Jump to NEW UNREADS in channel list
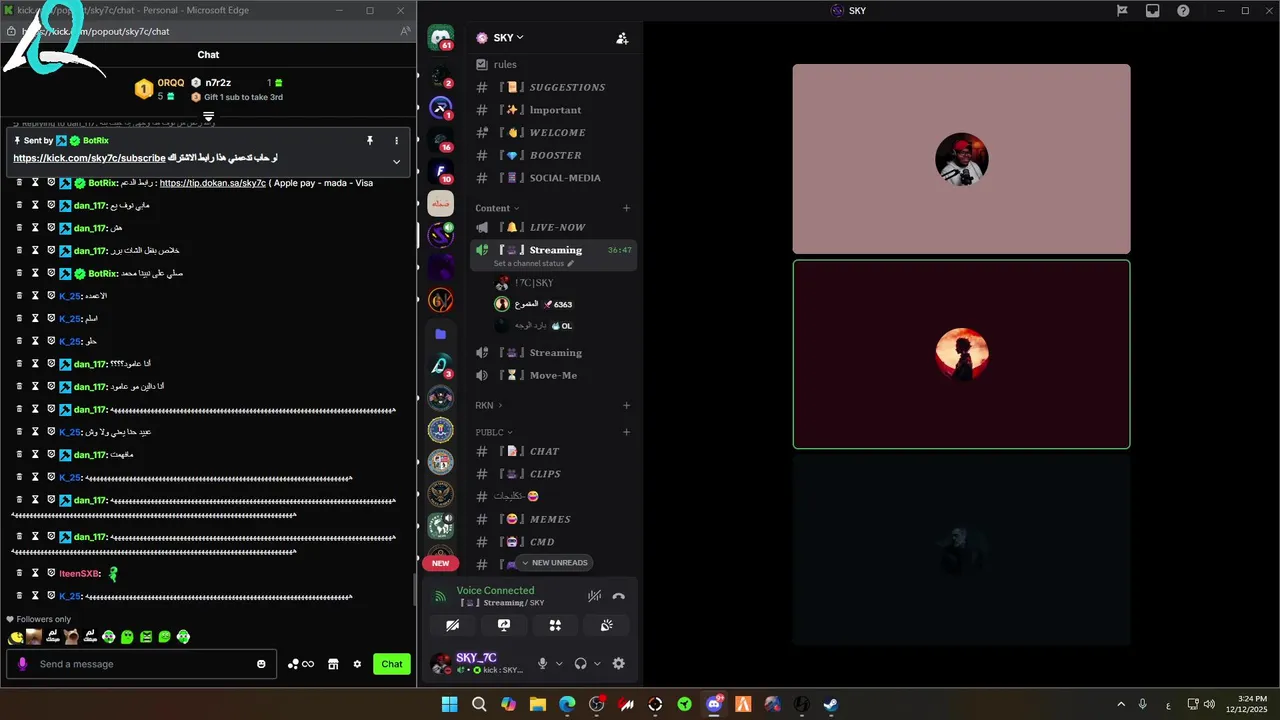This screenshot has height=720, width=1280. point(554,563)
